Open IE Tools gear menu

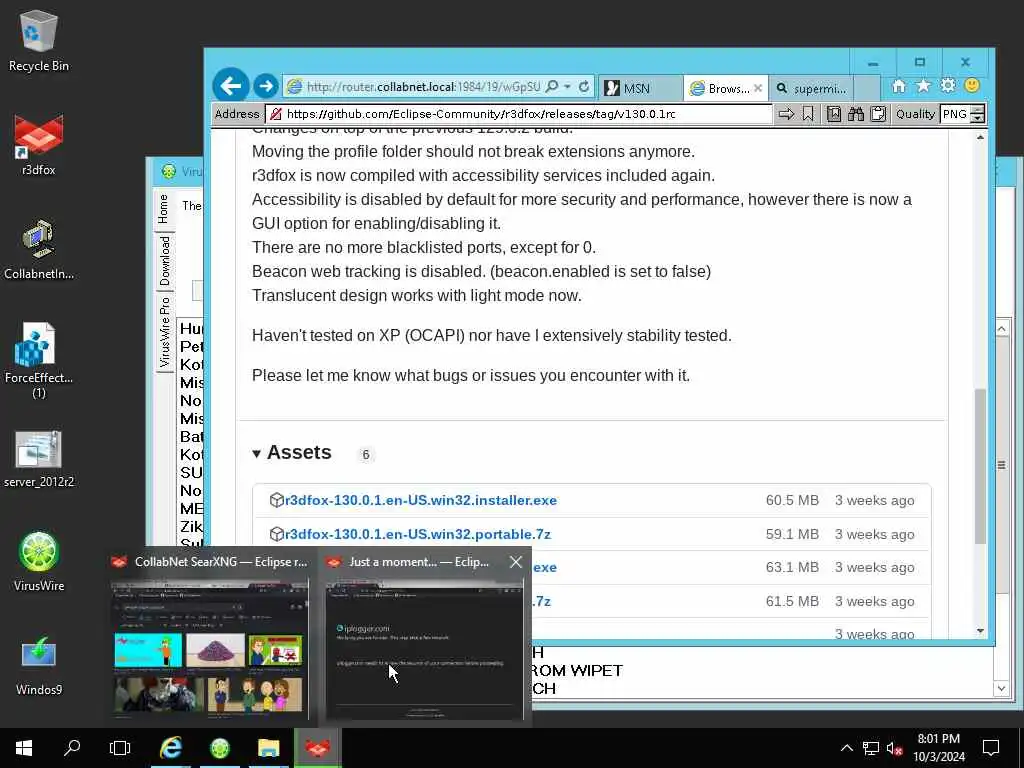pos(948,86)
